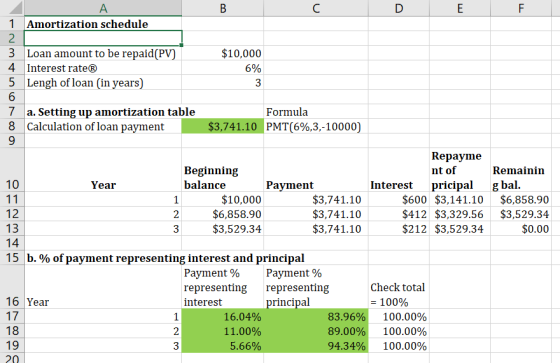Click 'a. Setting up amortization table' heading

pos(111,112)
